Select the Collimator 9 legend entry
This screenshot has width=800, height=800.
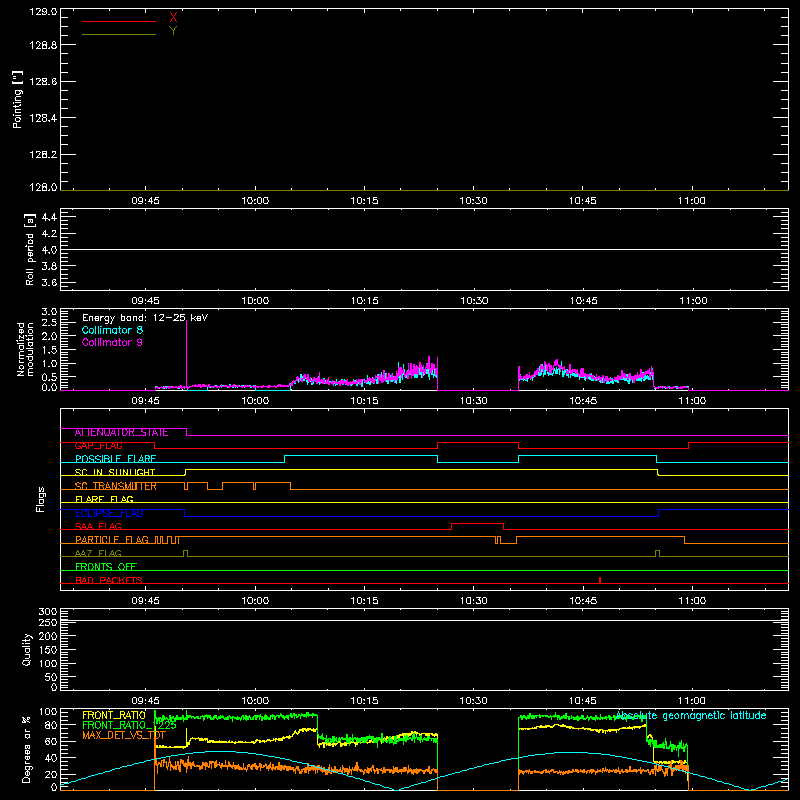tap(112, 342)
